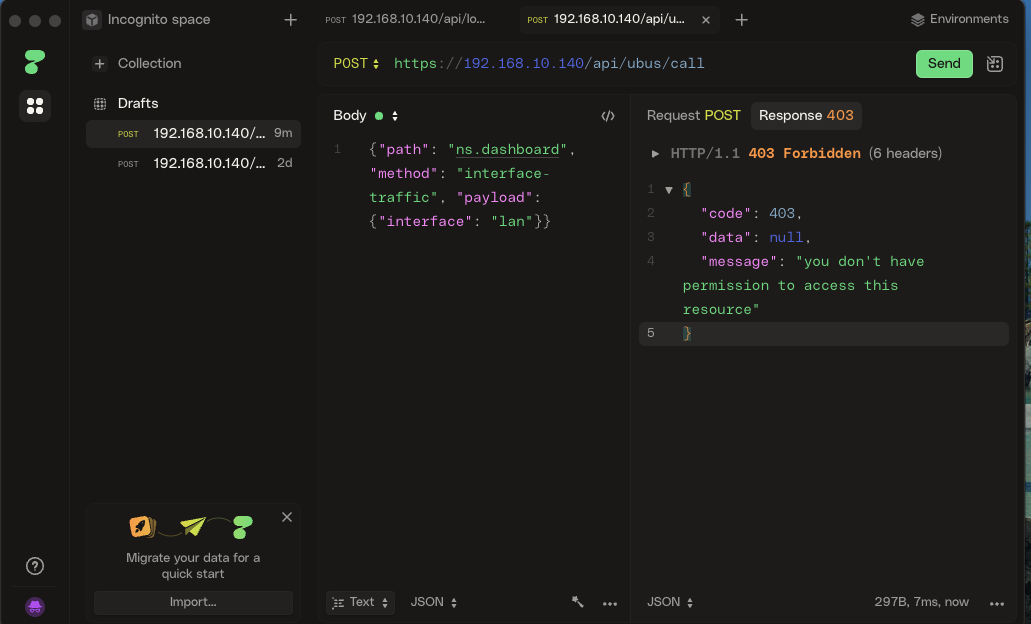
Task: Add a new item with plus beside Incognito space
Action: tap(291, 20)
